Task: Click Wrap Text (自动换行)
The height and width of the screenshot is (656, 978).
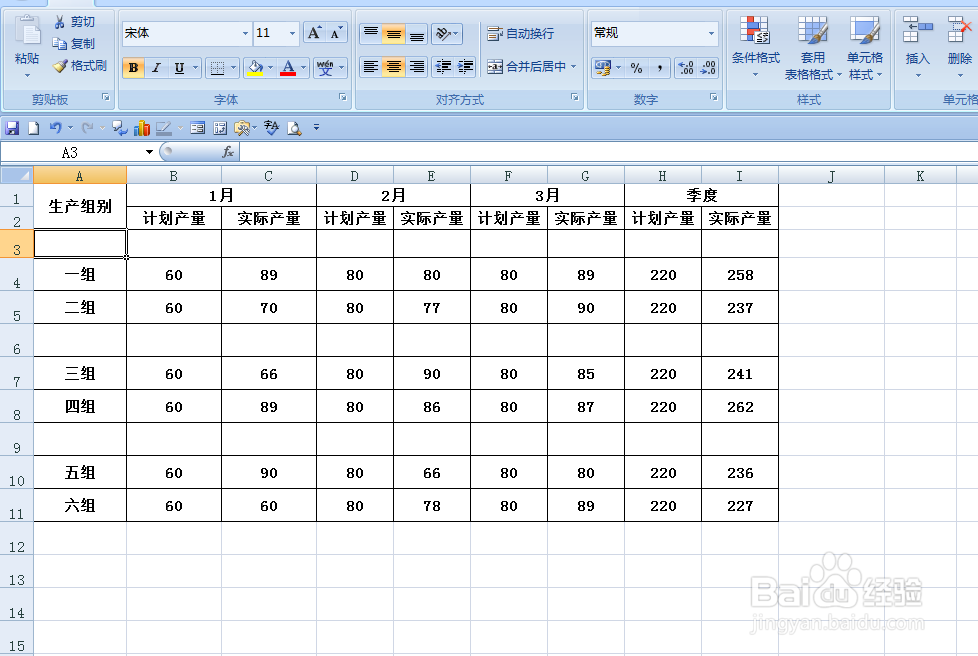Action: coord(520,34)
